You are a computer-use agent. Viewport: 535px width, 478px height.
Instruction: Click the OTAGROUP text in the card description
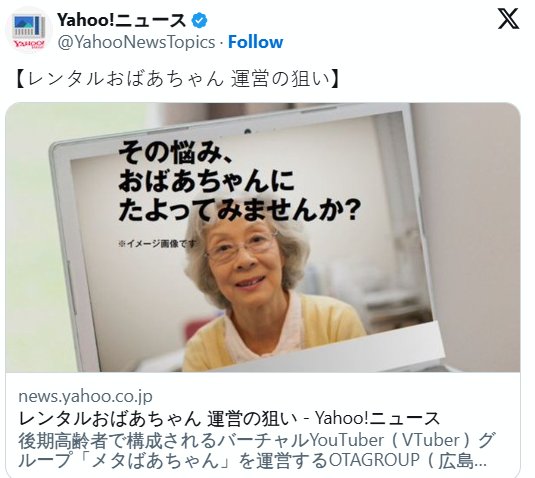pos(374,460)
